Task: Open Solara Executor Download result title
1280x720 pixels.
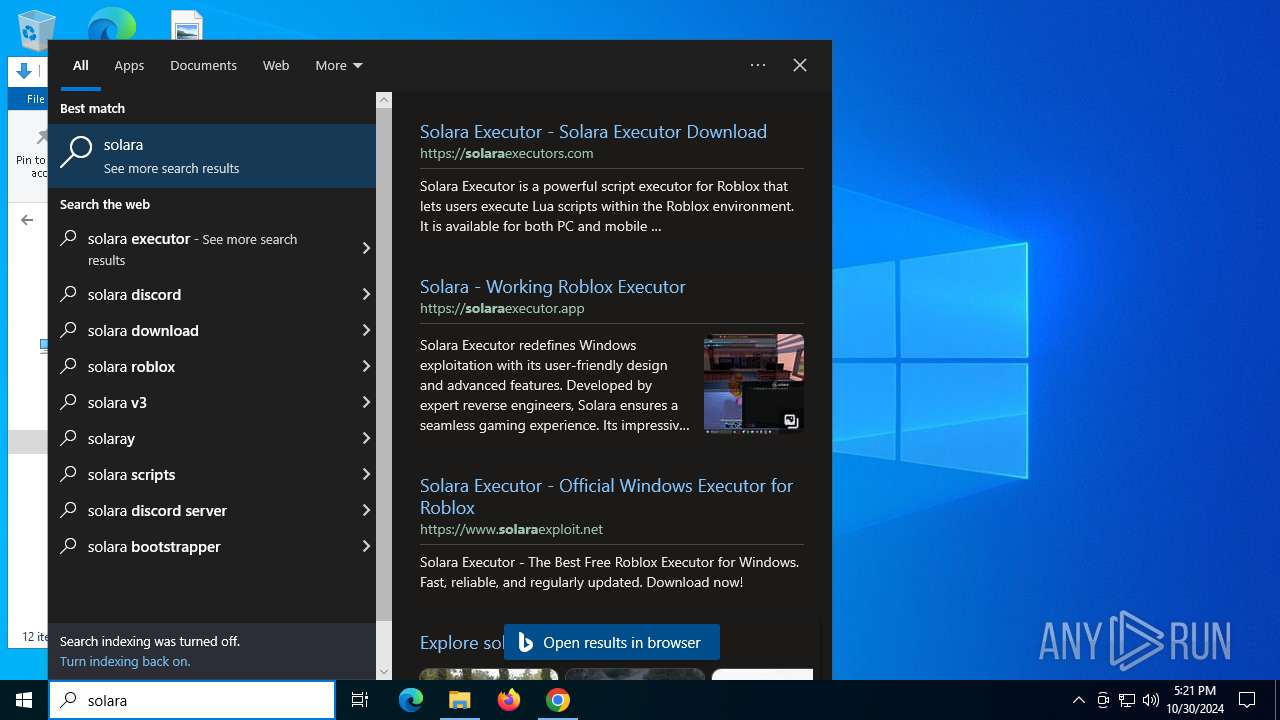Action: (593, 131)
